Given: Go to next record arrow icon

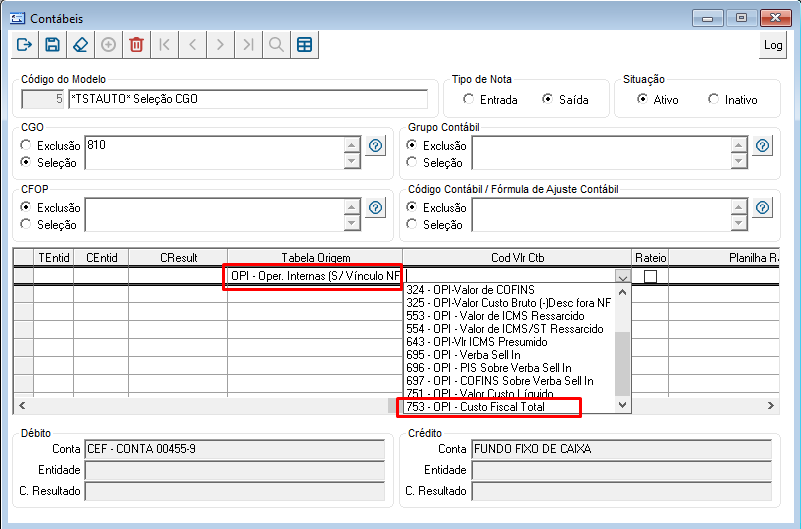Looking at the screenshot, I should (220, 45).
